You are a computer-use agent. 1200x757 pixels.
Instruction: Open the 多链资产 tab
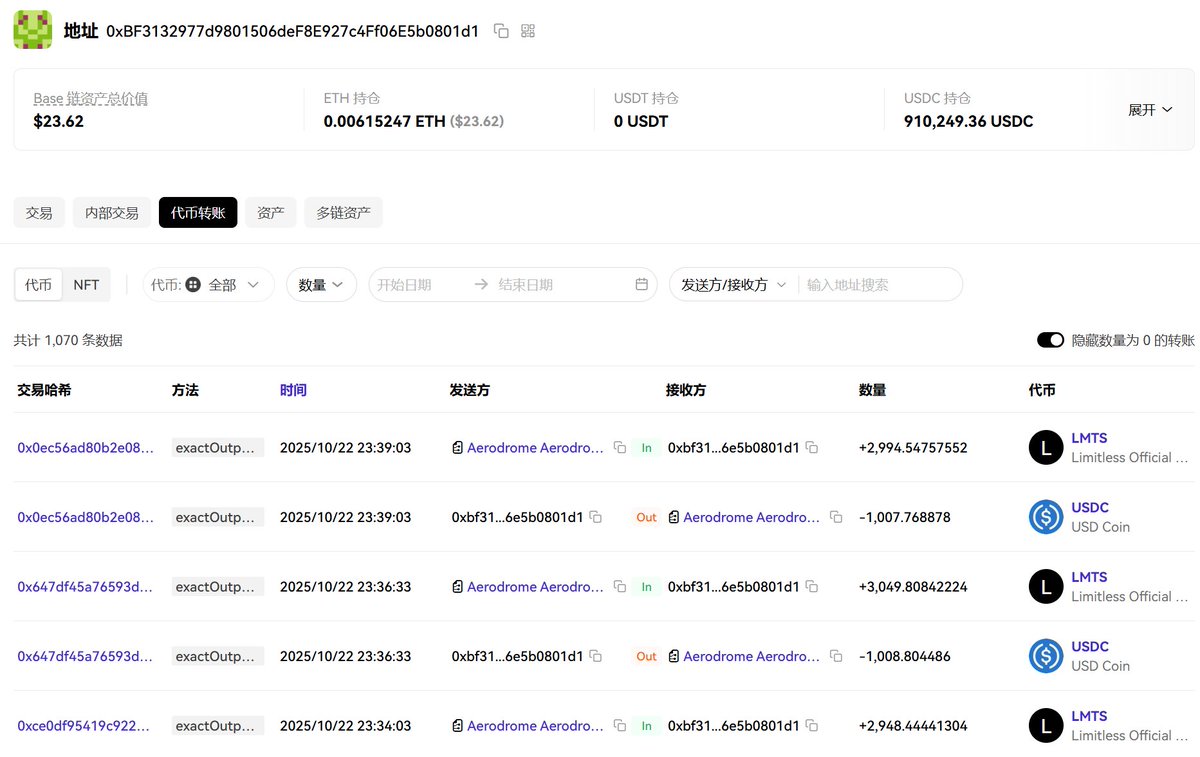[343, 213]
